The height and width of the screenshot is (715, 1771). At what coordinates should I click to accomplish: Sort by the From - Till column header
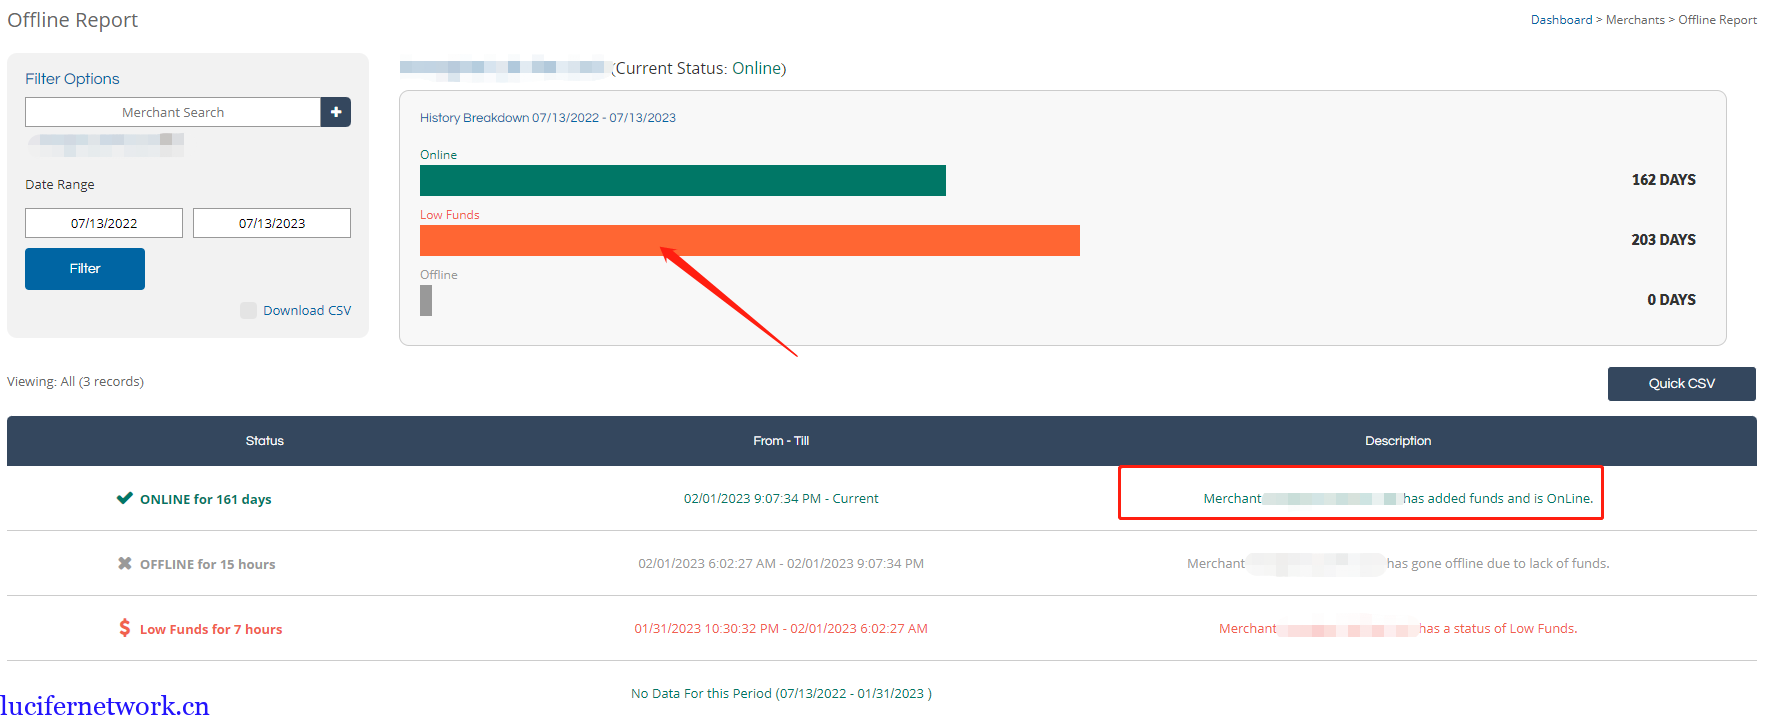click(x=781, y=441)
